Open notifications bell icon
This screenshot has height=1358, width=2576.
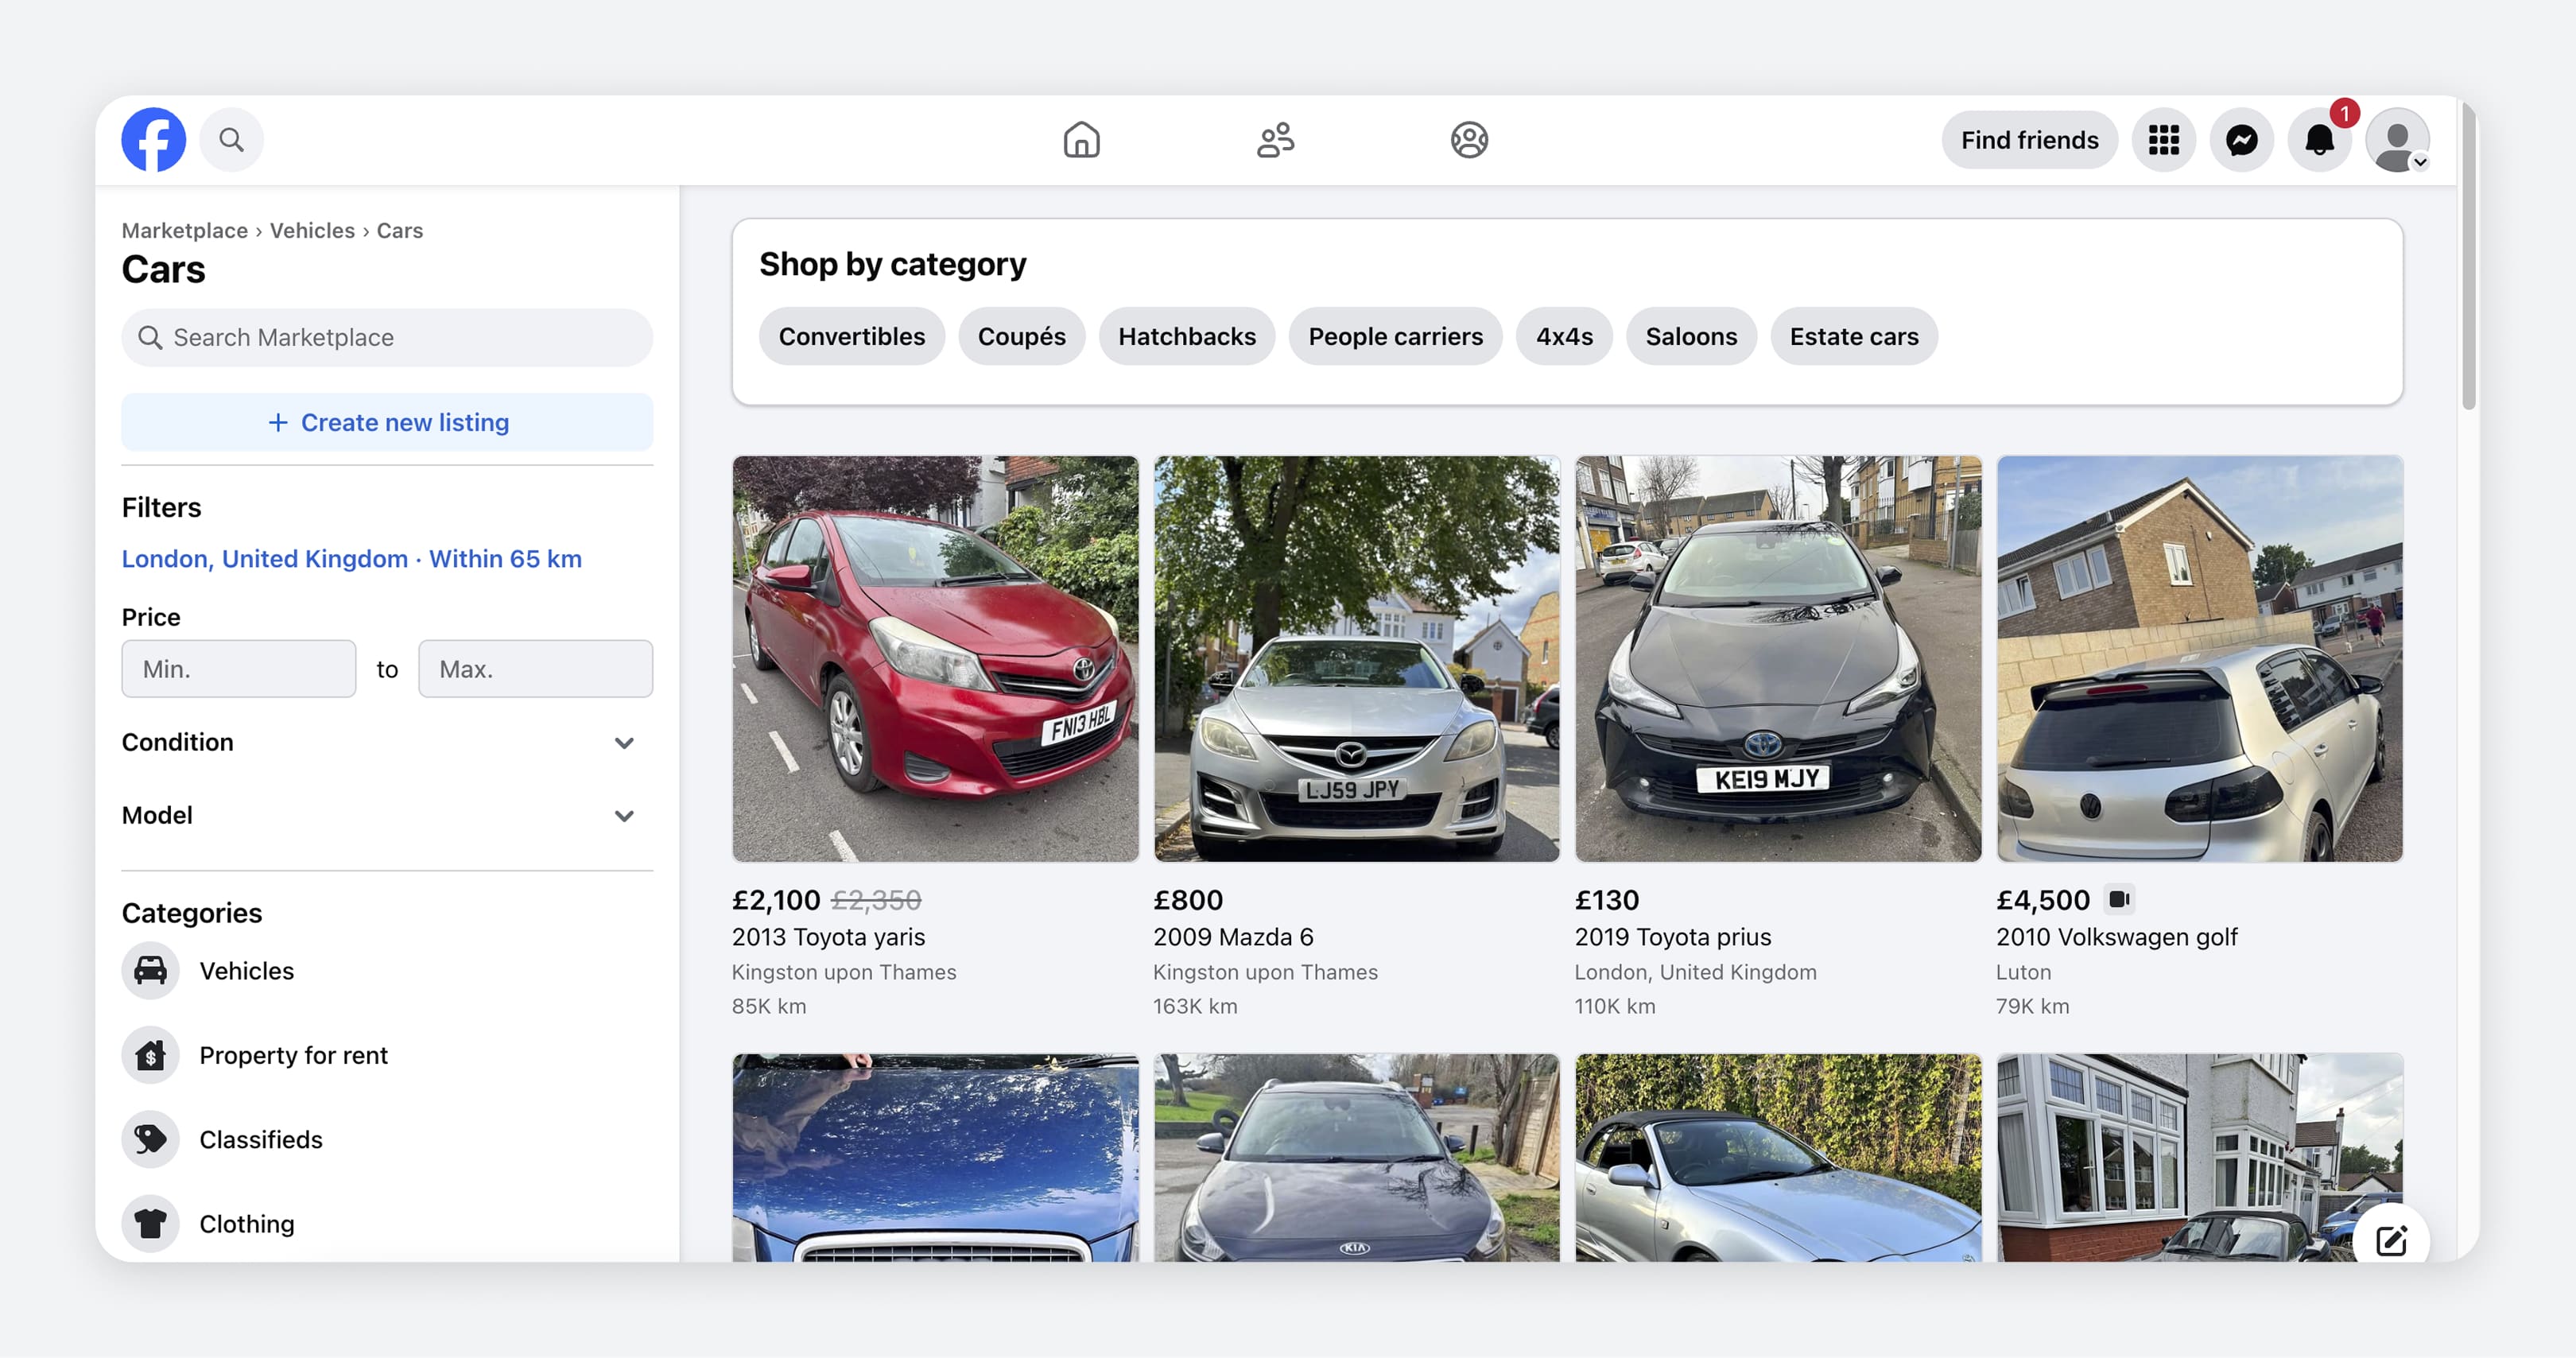click(2319, 140)
